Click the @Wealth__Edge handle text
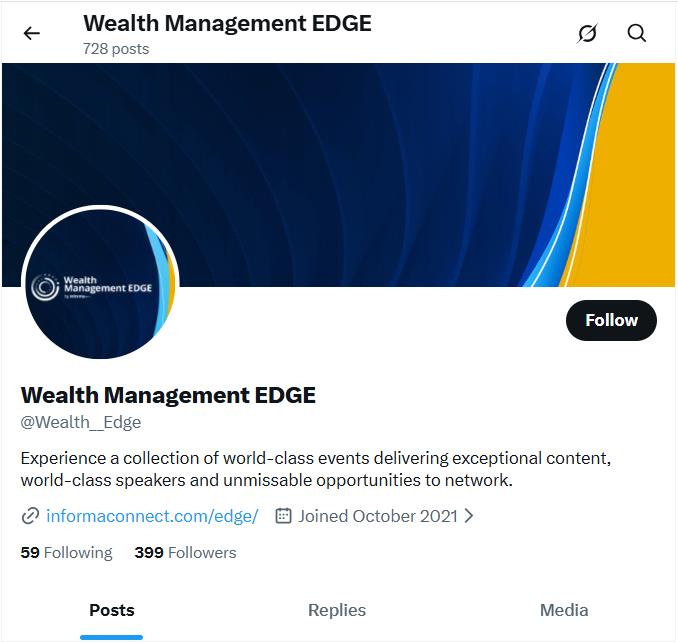Viewport: 678px width, 642px height. pos(81,422)
